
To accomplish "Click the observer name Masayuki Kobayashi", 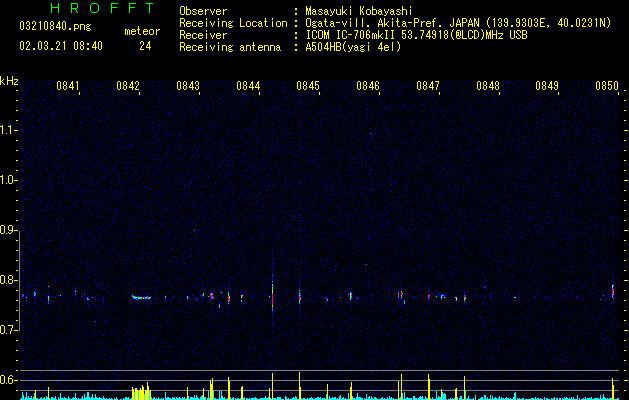I will pos(359,11).
